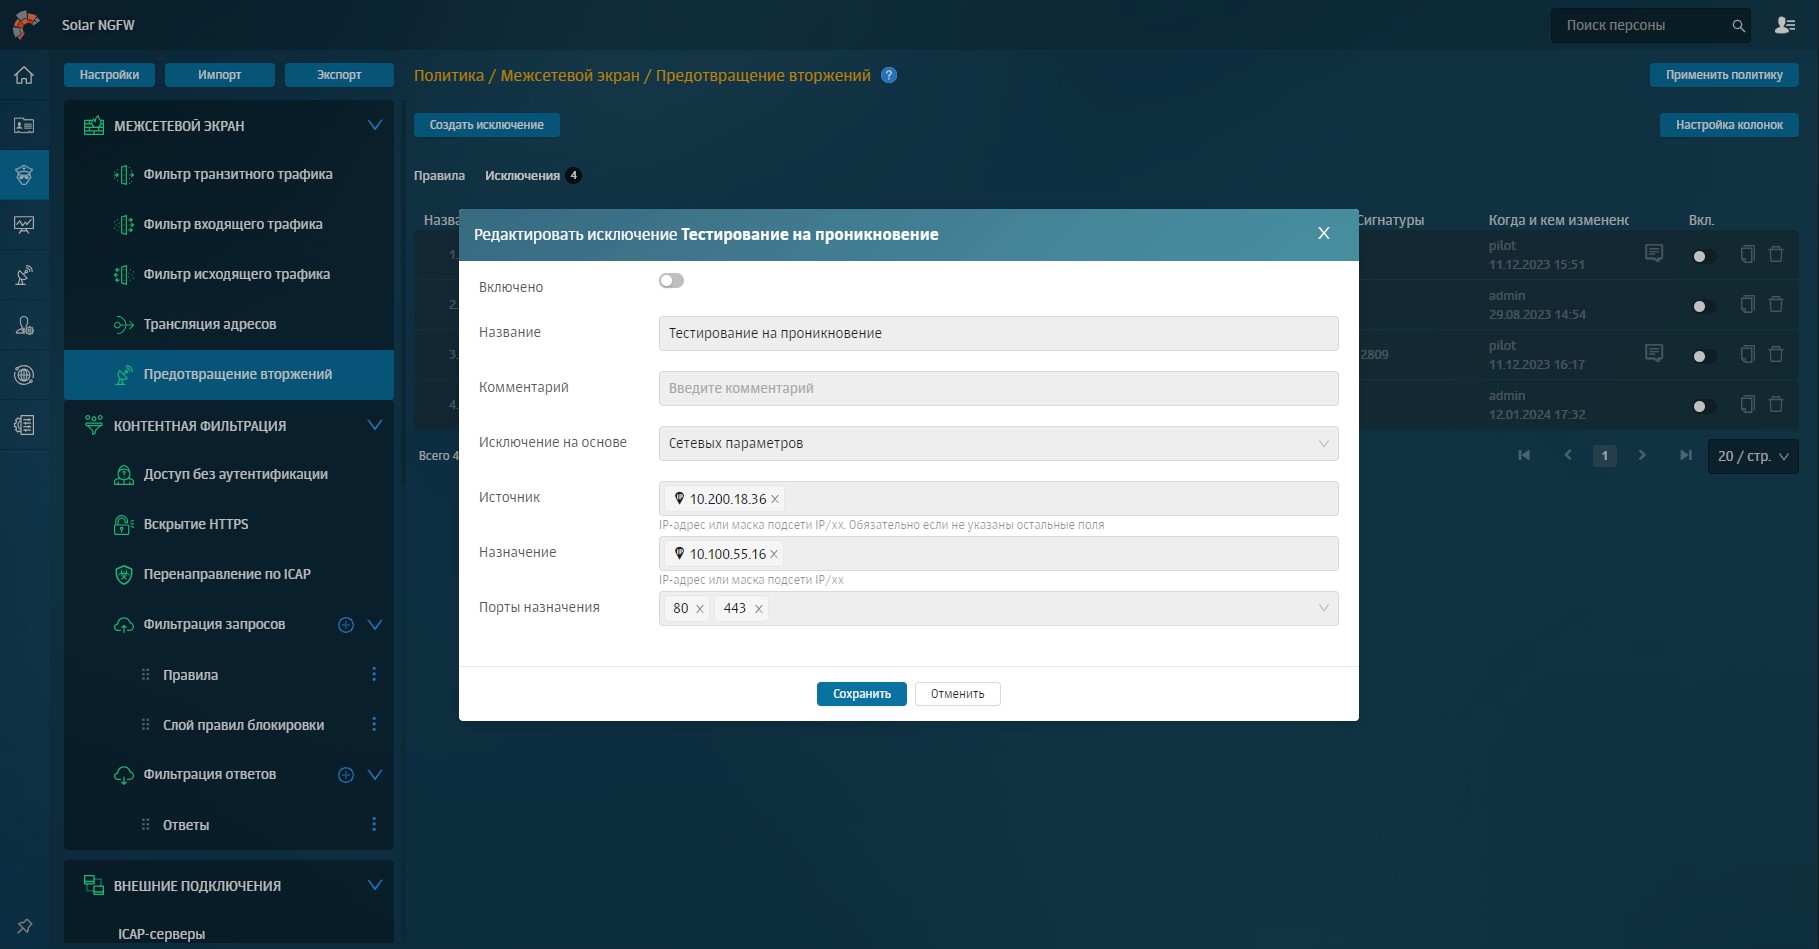
Task: Collapse the КОНТЕНТНАЯ ФИЛЬТРАЦИЯ section chevron
Action: 375,425
